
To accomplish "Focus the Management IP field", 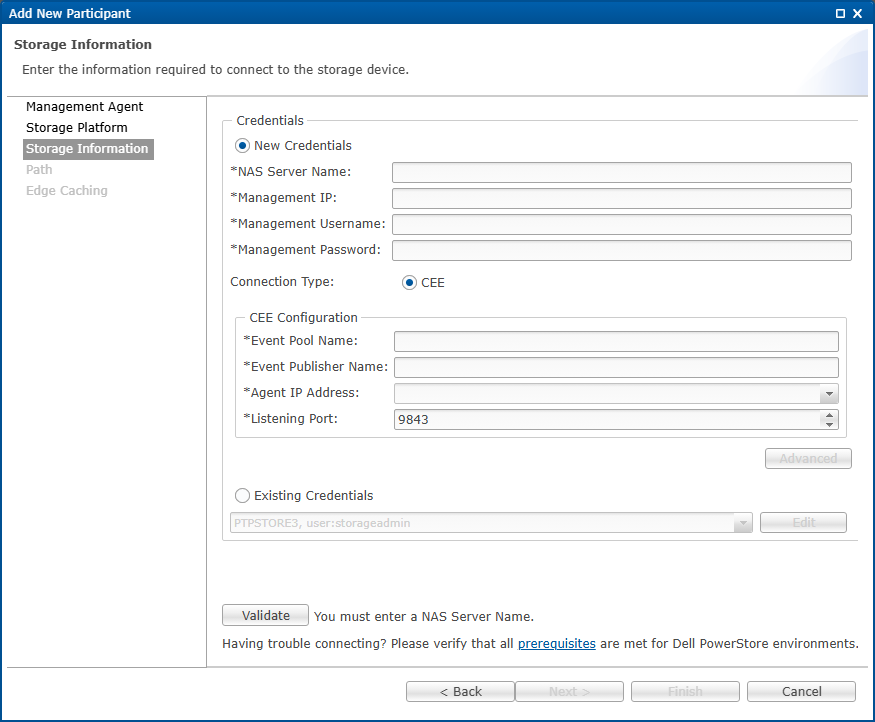I will click(x=622, y=199).
